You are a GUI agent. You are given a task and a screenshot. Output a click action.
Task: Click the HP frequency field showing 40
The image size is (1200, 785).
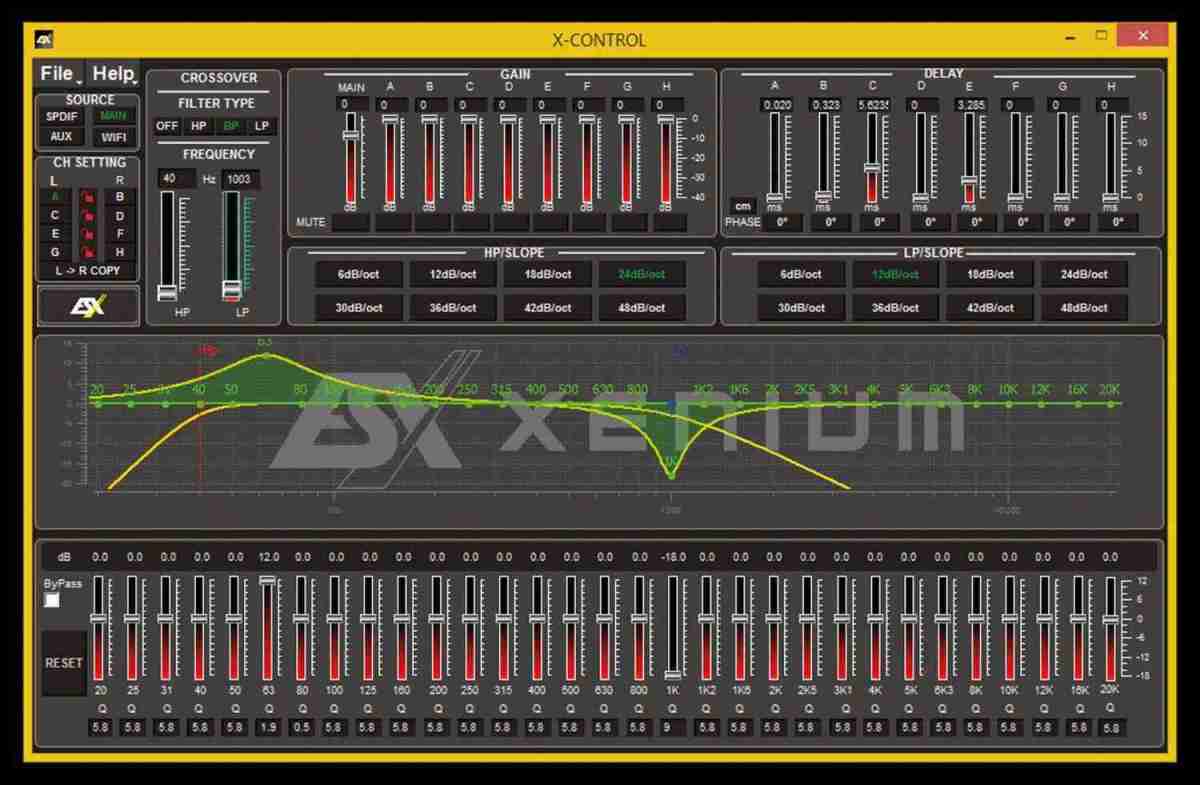pyautogui.click(x=177, y=178)
